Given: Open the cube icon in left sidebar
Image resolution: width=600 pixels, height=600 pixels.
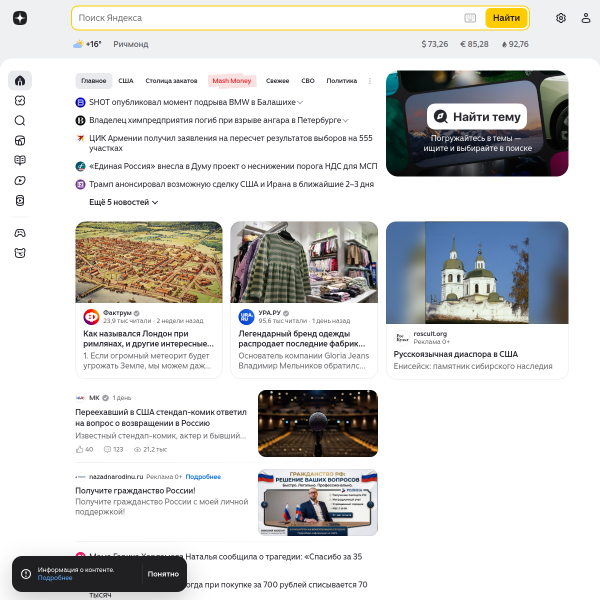Looking at the screenshot, I should 20,140.
